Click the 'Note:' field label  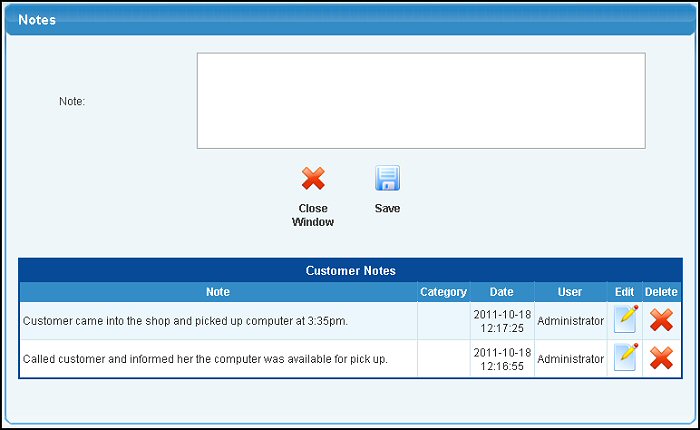(x=72, y=101)
